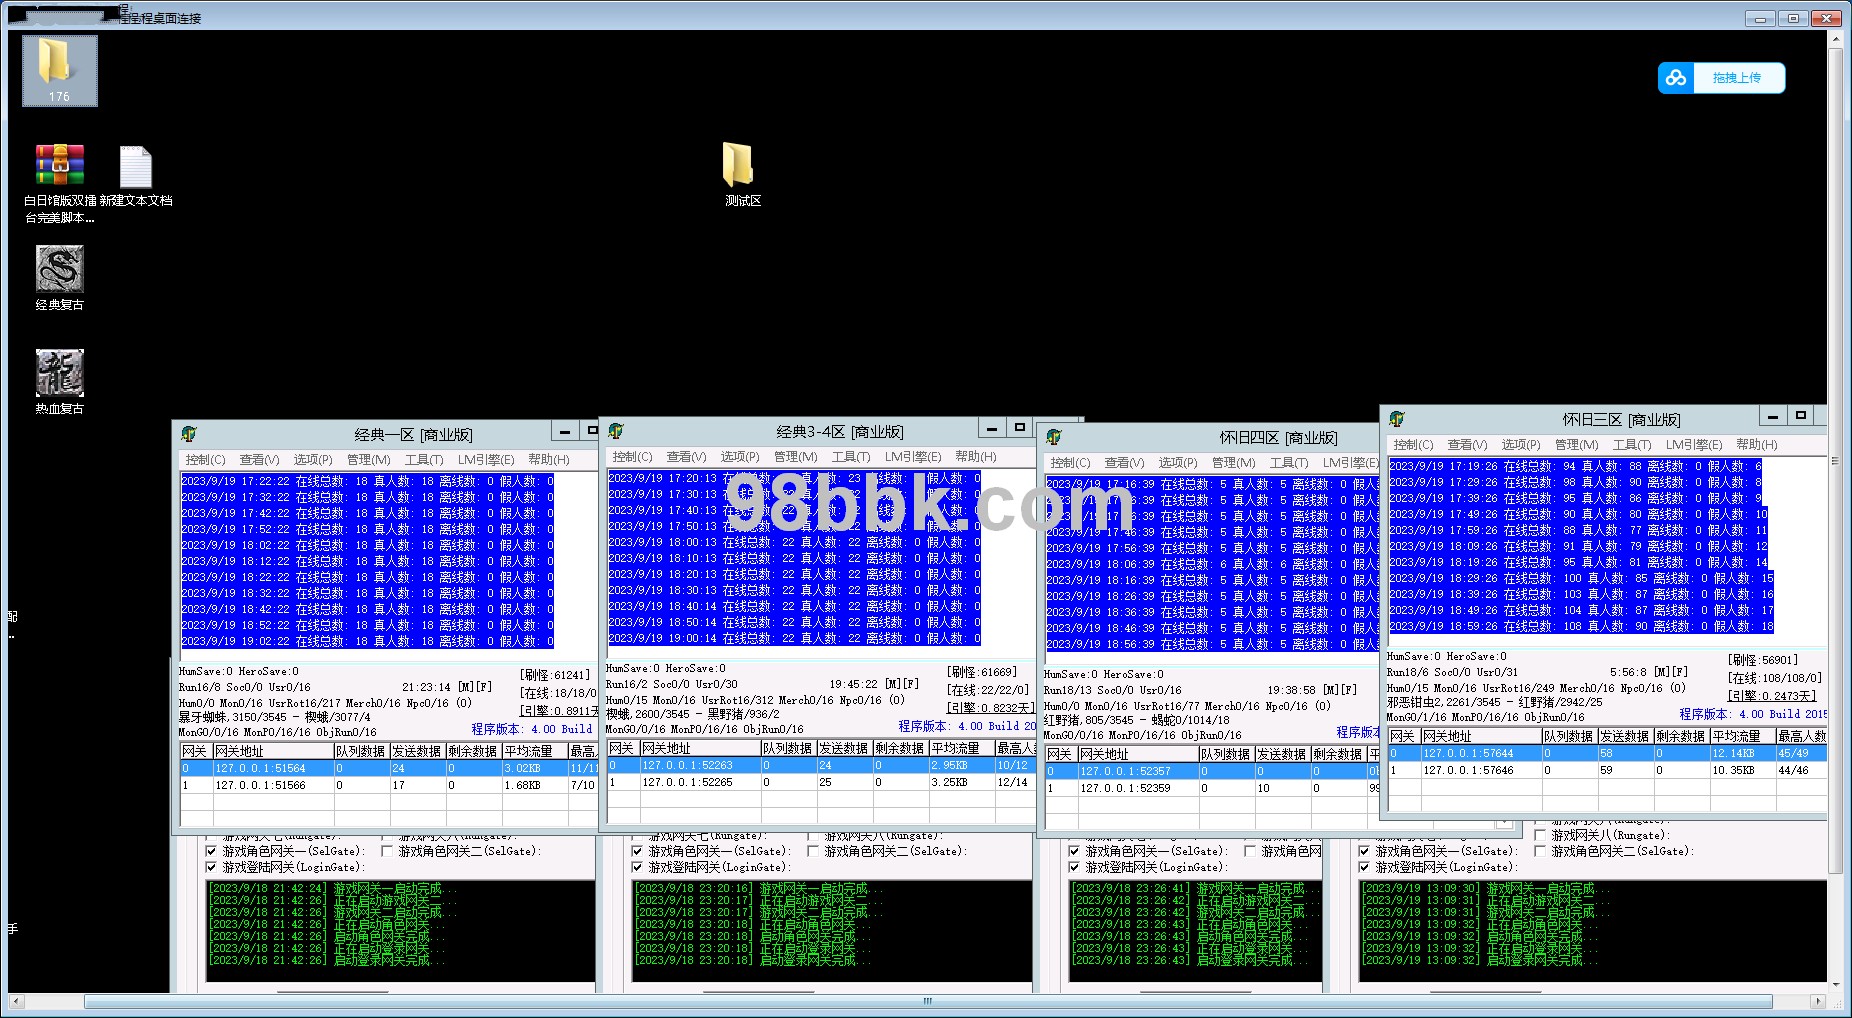Click the 拖拽上传 upload button
The height and width of the screenshot is (1018, 1852).
point(1736,78)
